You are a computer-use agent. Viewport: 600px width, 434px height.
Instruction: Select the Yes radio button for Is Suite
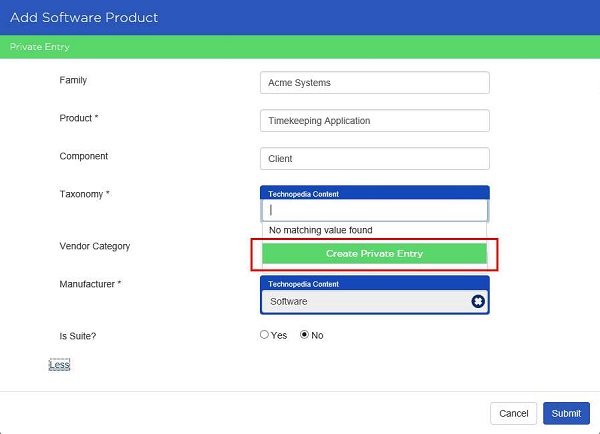point(264,334)
